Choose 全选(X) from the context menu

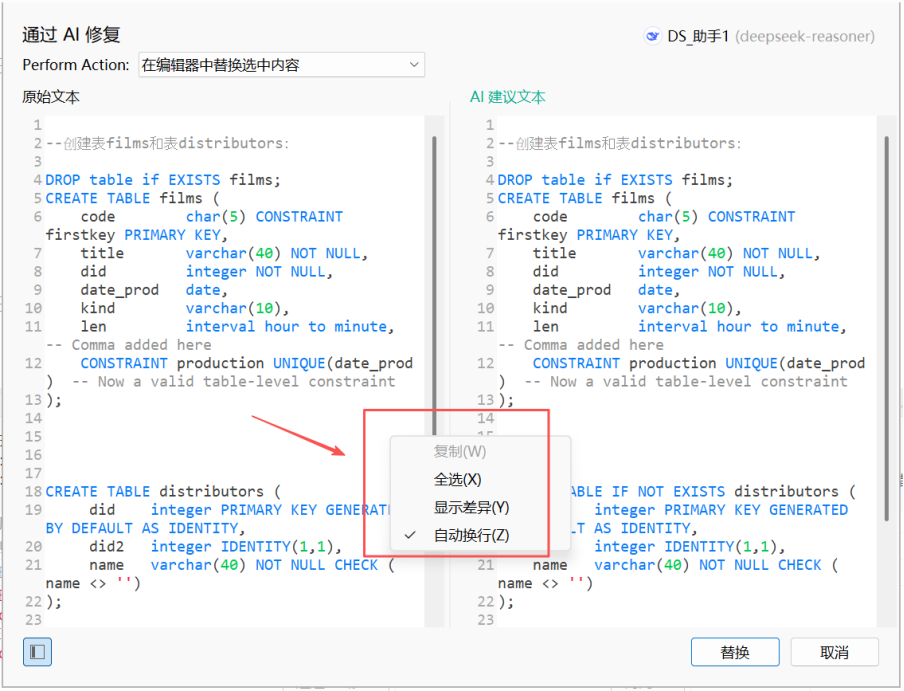457,479
